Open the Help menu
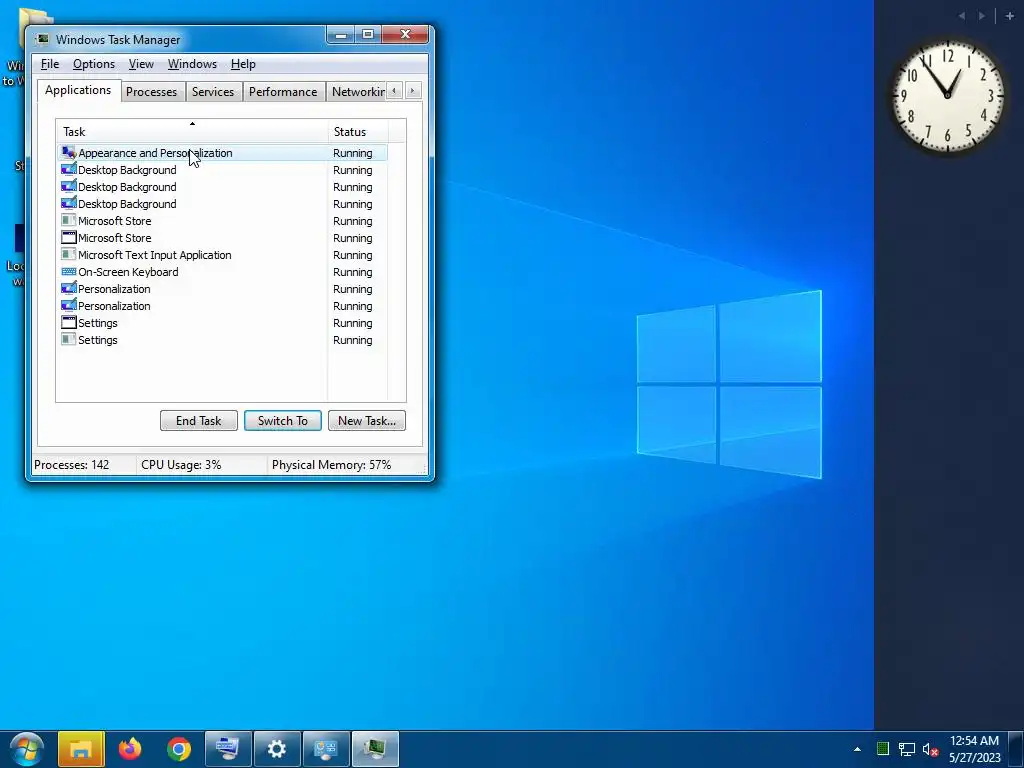 (243, 64)
